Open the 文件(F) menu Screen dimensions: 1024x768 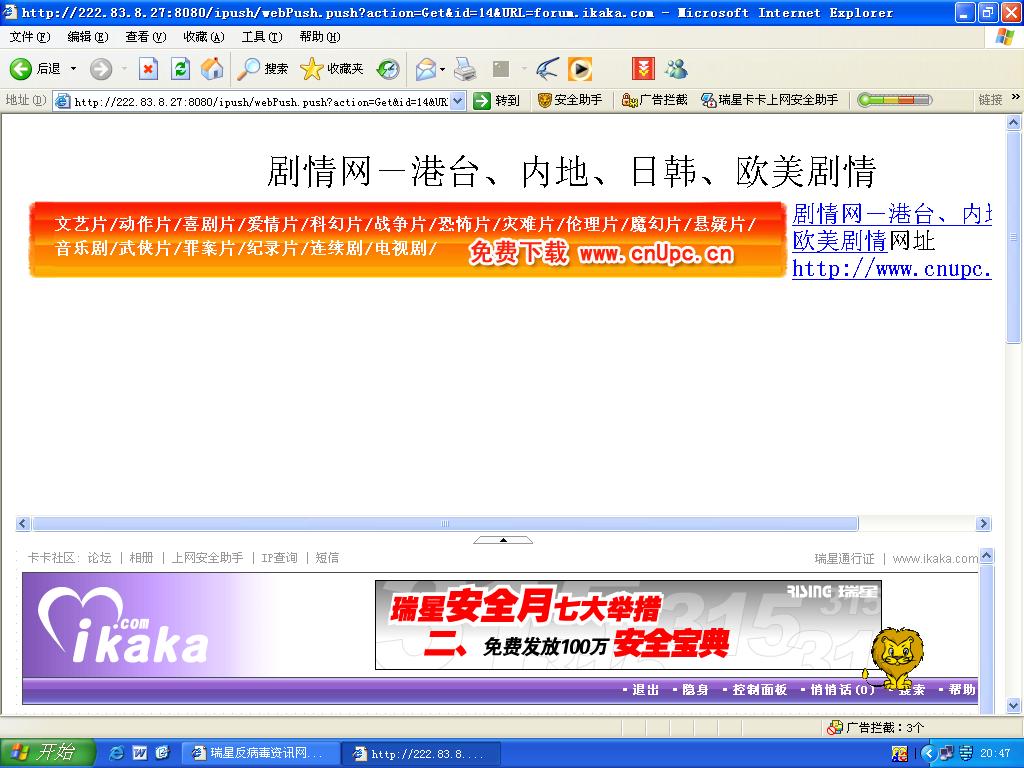tap(29, 37)
